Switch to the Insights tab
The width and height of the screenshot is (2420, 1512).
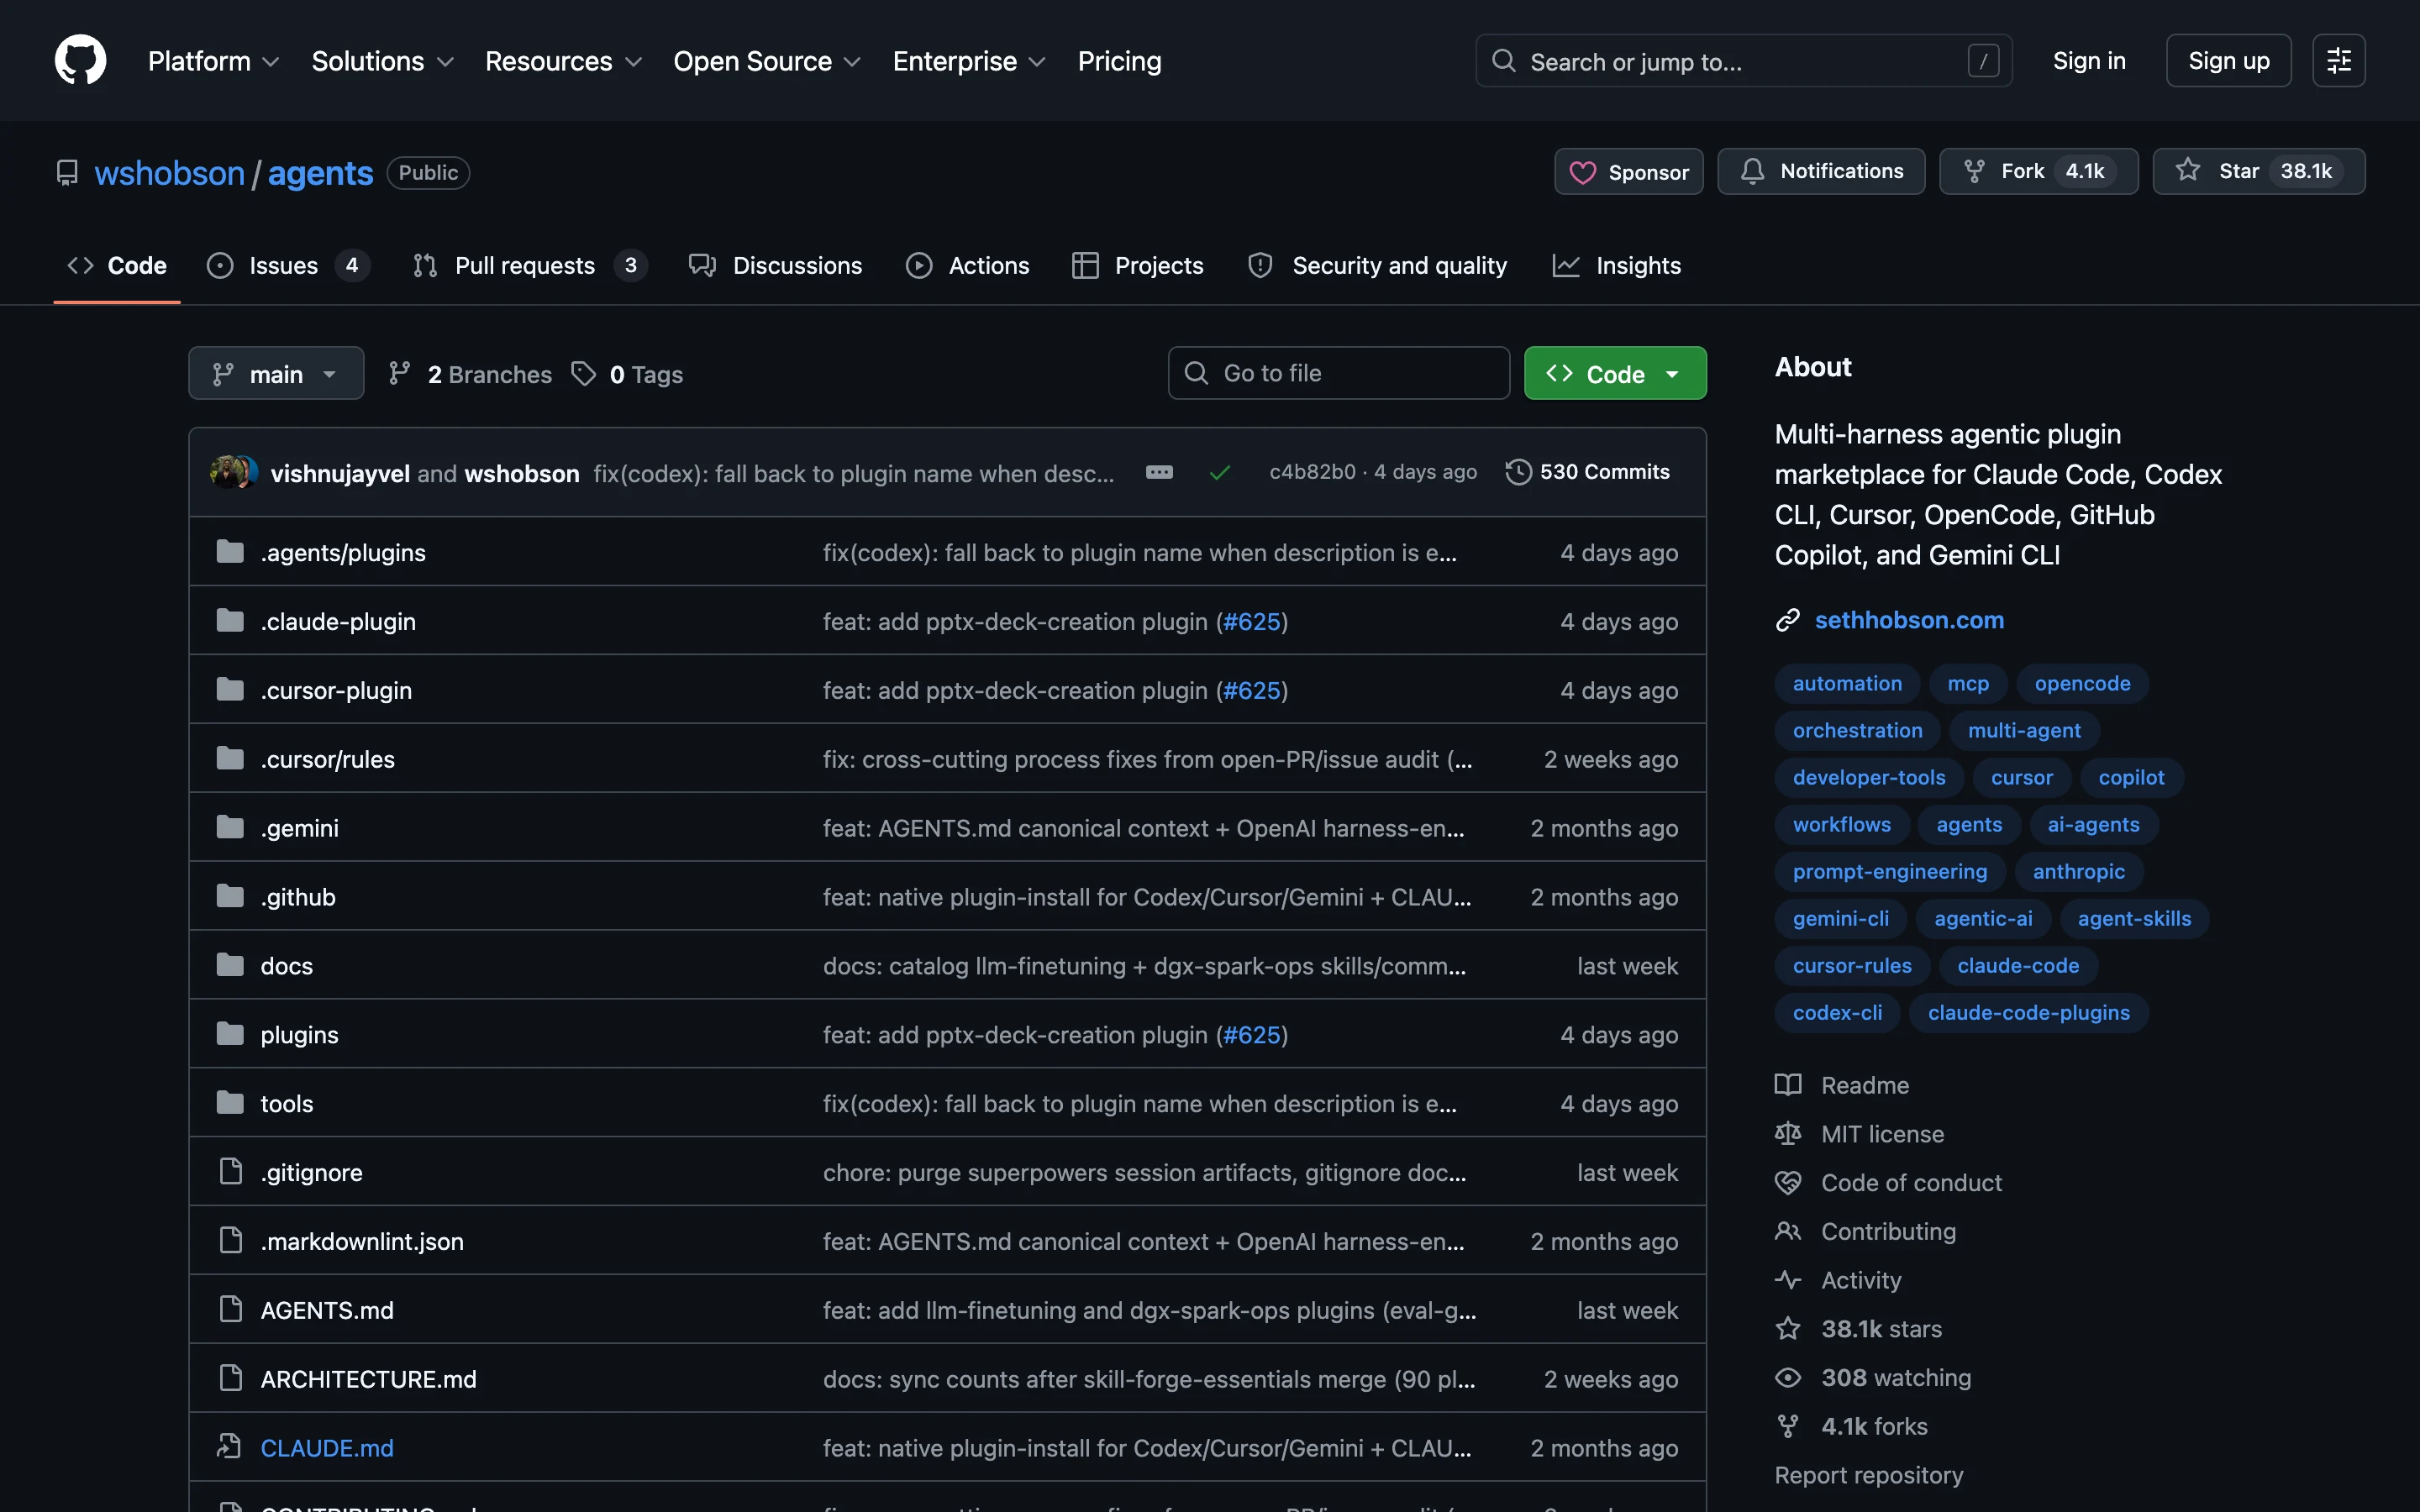(1616, 265)
